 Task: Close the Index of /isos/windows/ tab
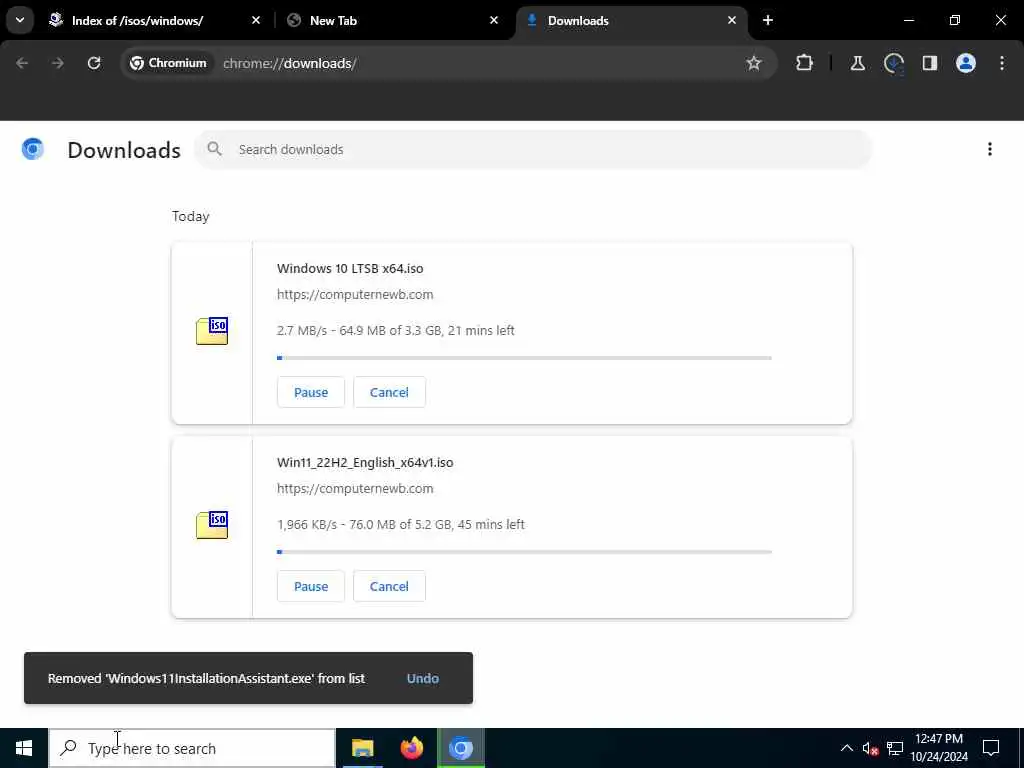256,20
